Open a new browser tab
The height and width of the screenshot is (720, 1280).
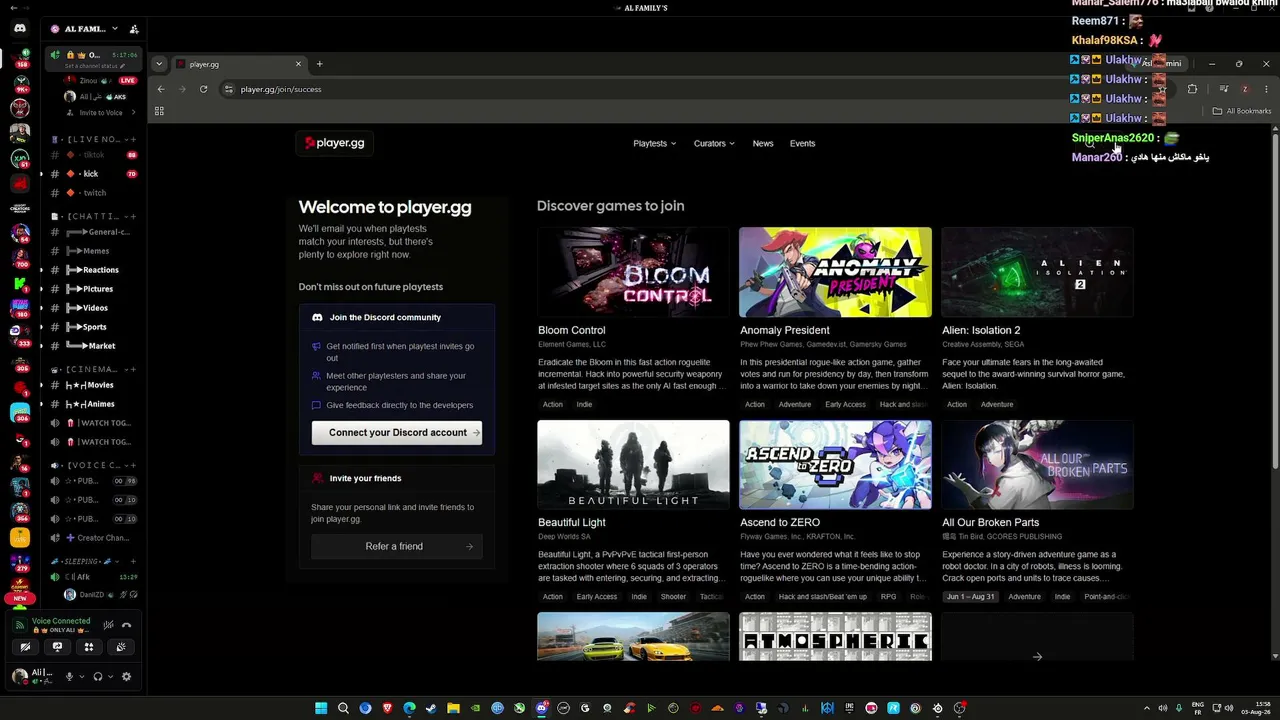[x=320, y=64]
